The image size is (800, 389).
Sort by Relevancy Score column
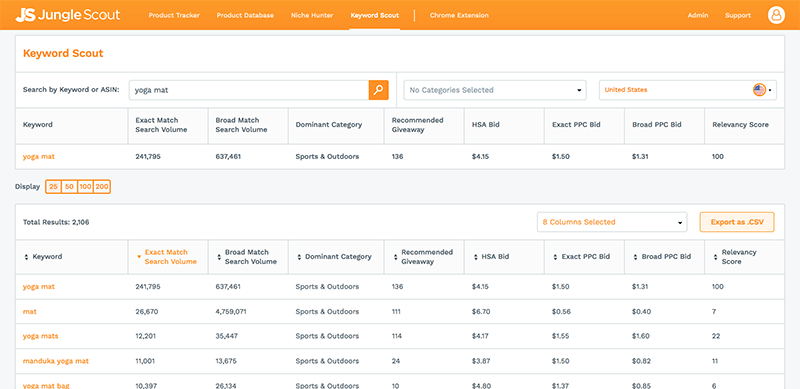tap(715, 257)
